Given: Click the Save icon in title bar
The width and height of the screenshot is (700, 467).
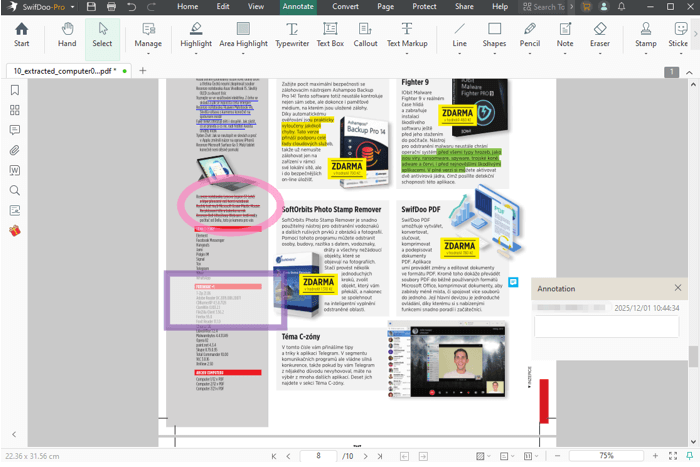Looking at the screenshot, I should click(91, 7).
